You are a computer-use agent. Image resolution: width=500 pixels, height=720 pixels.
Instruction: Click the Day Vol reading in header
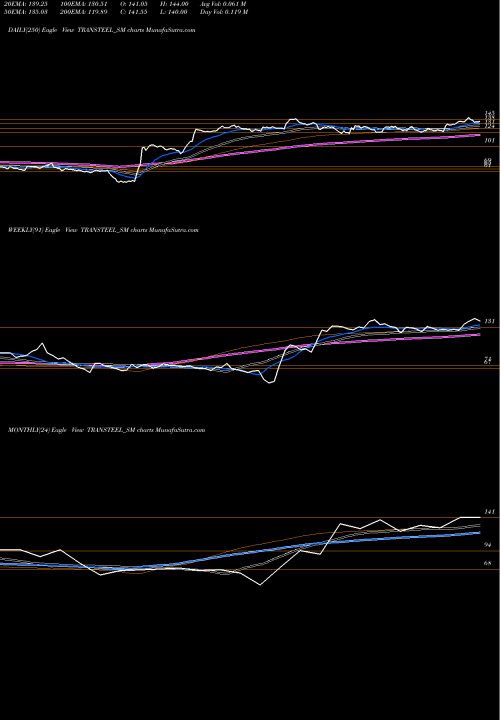(x=224, y=12)
